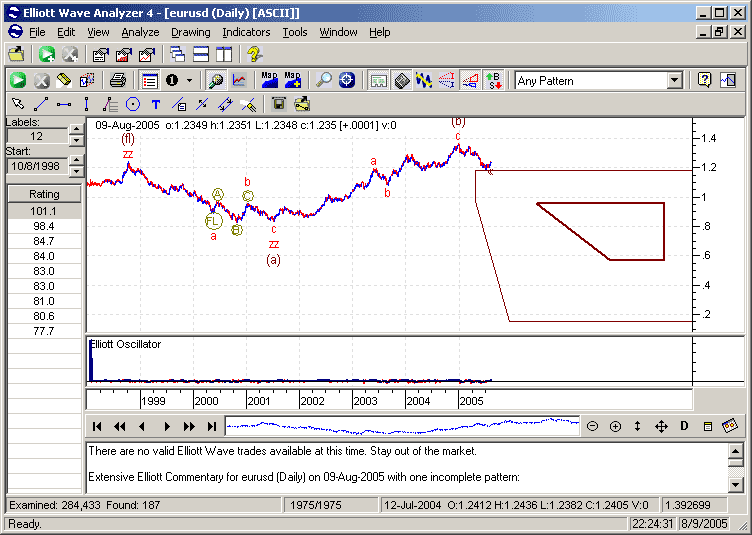This screenshot has height=535, width=752.
Task: Select the diagonal trend line tool
Action: pyautogui.click(x=41, y=104)
